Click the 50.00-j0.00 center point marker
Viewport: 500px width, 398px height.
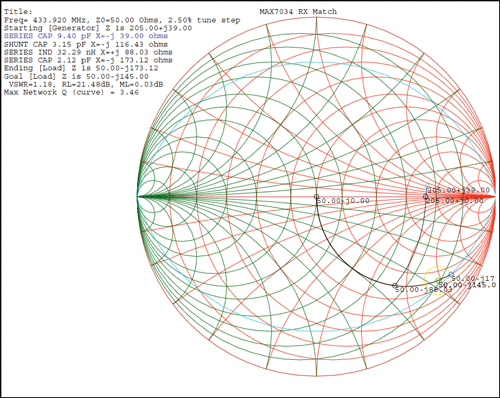click(316, 196)
